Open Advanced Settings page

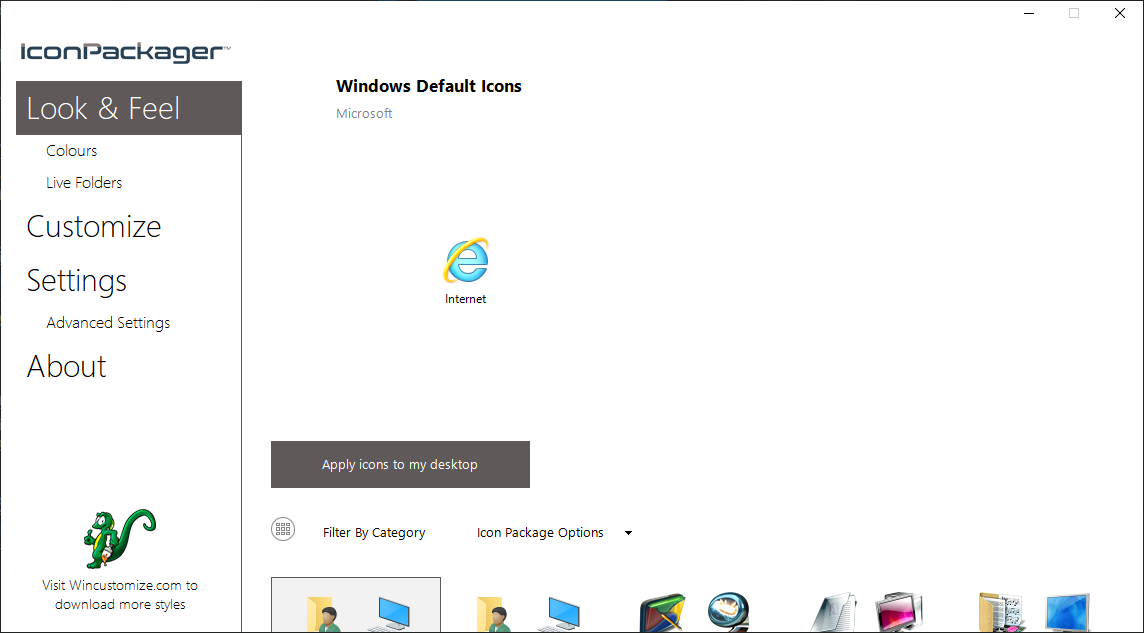point(108,323)
